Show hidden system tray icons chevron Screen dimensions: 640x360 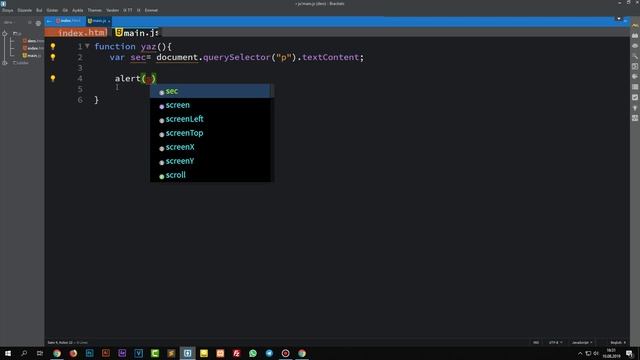pos(580,353)
